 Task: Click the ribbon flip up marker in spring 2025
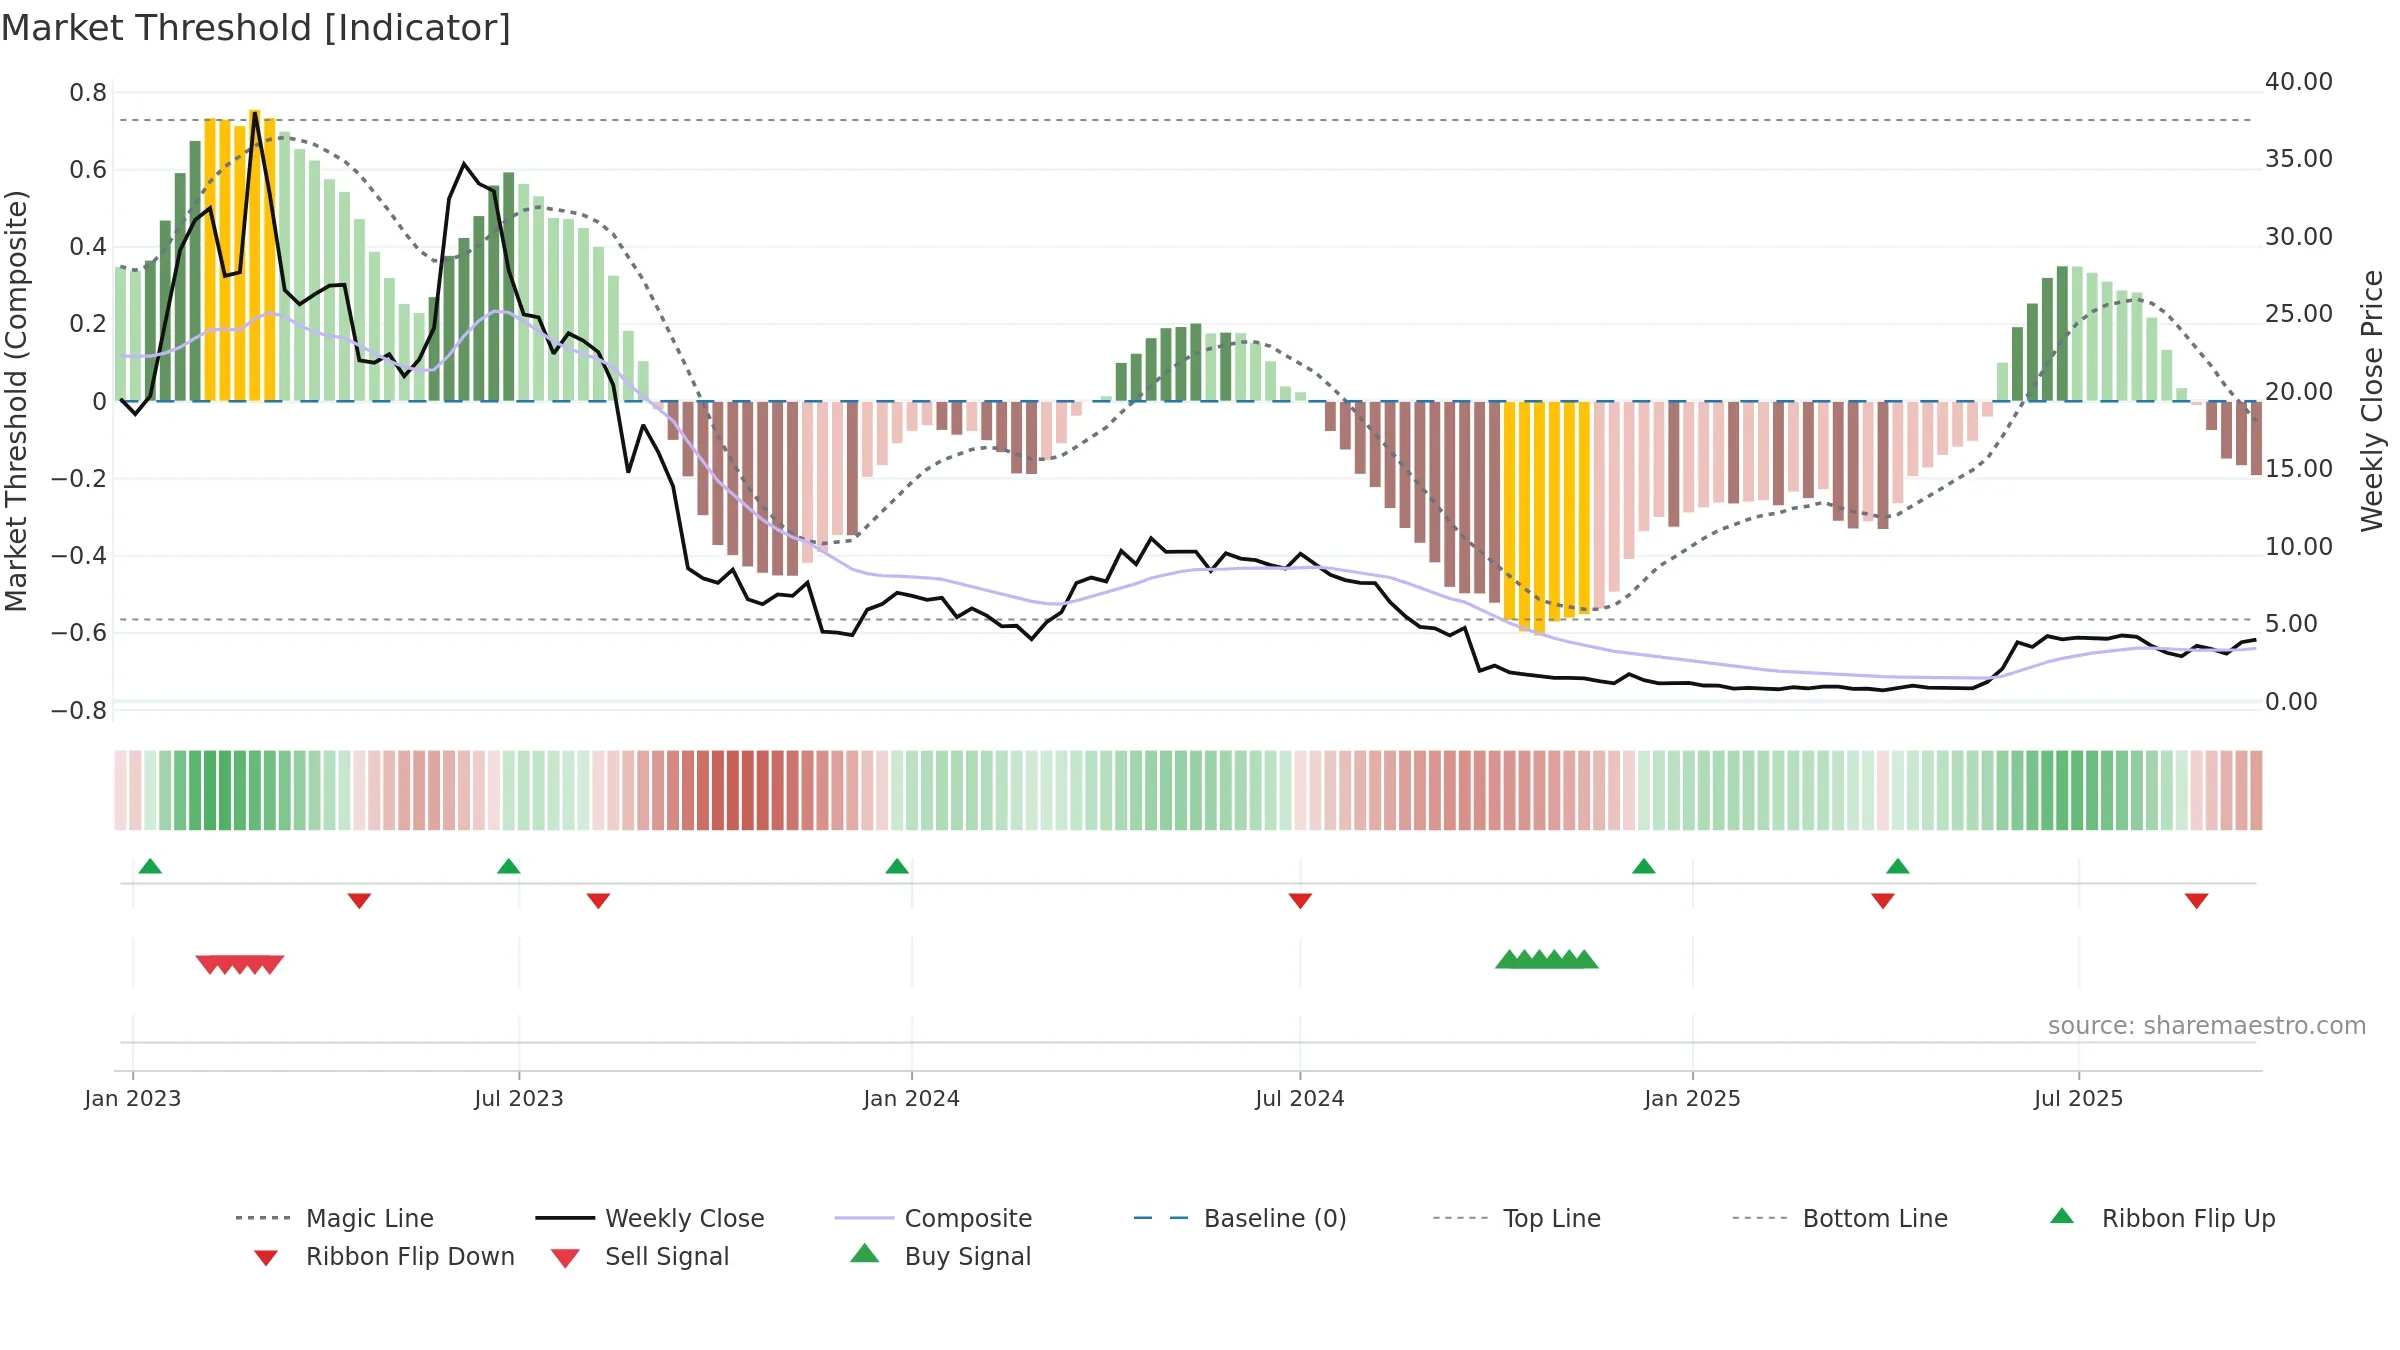pos(1898,866)
